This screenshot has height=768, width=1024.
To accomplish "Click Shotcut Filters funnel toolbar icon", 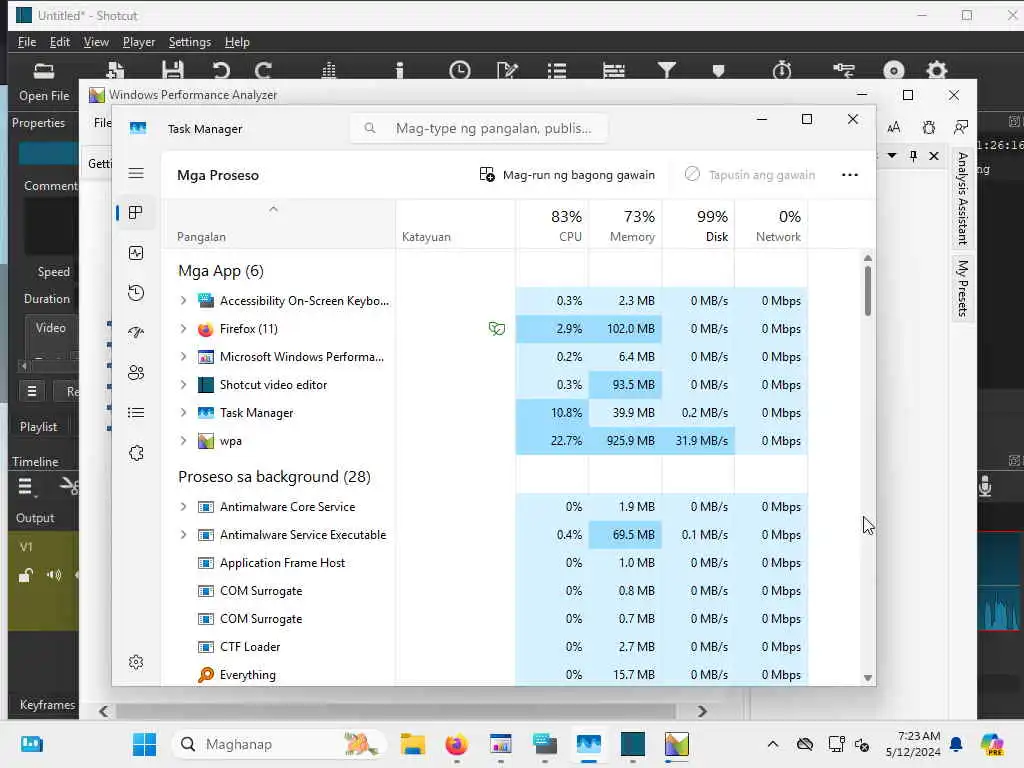I will pyautogui.click(x=667, y=70).
